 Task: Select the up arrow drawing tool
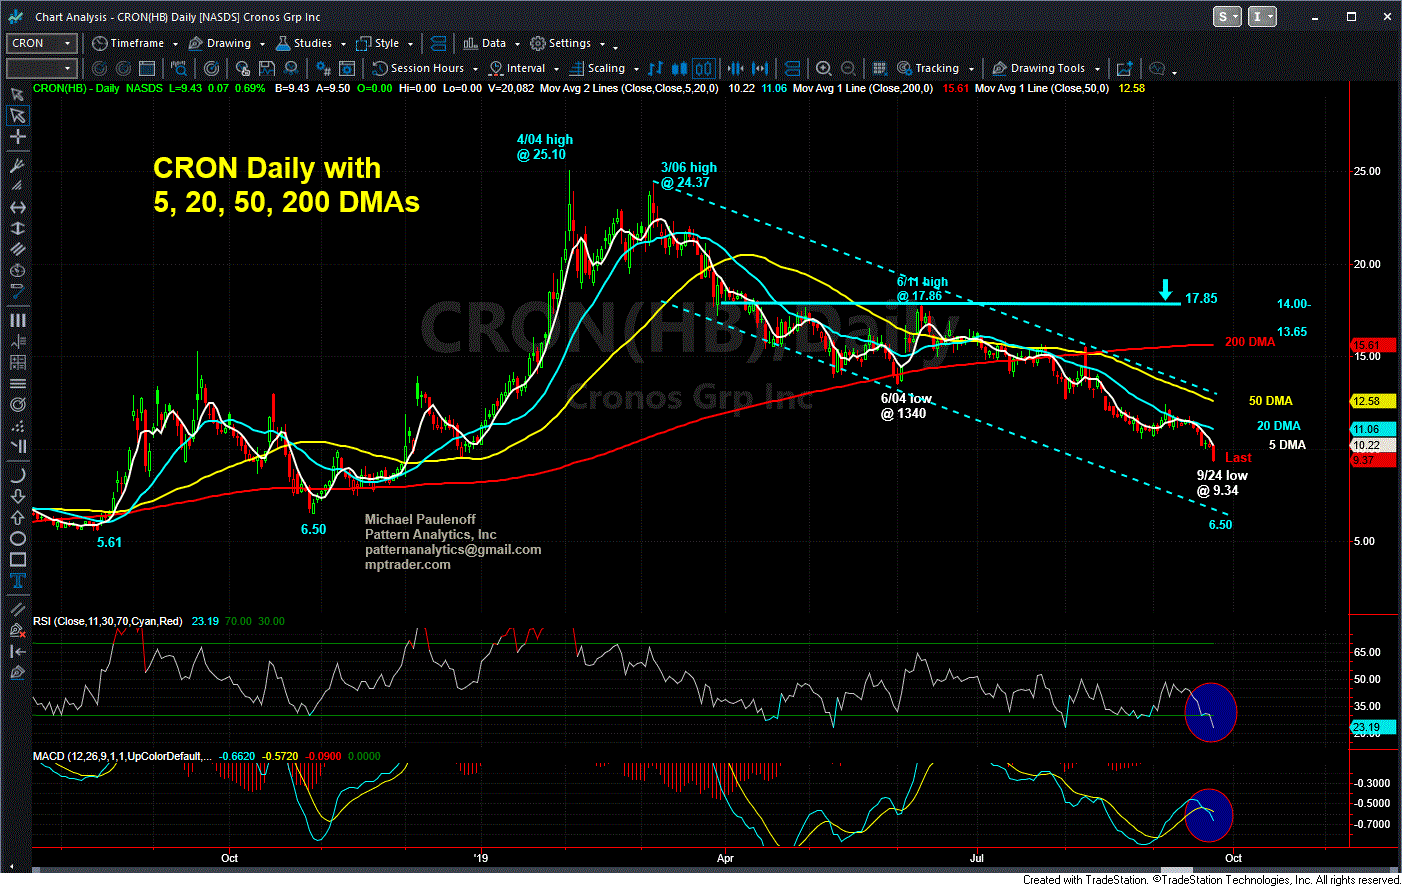17,517
